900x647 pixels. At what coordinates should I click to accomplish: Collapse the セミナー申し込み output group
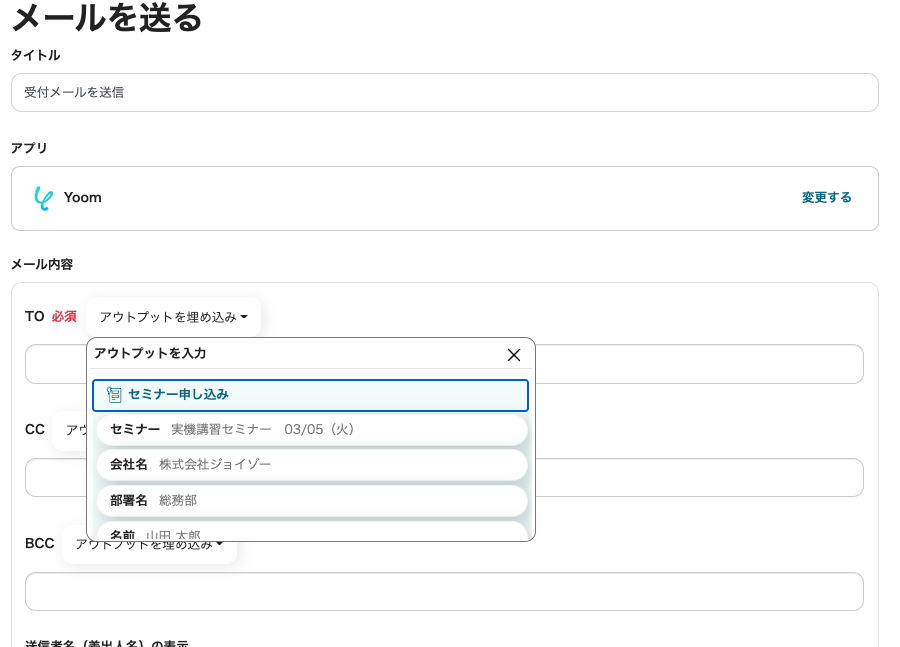click(310, 395)
